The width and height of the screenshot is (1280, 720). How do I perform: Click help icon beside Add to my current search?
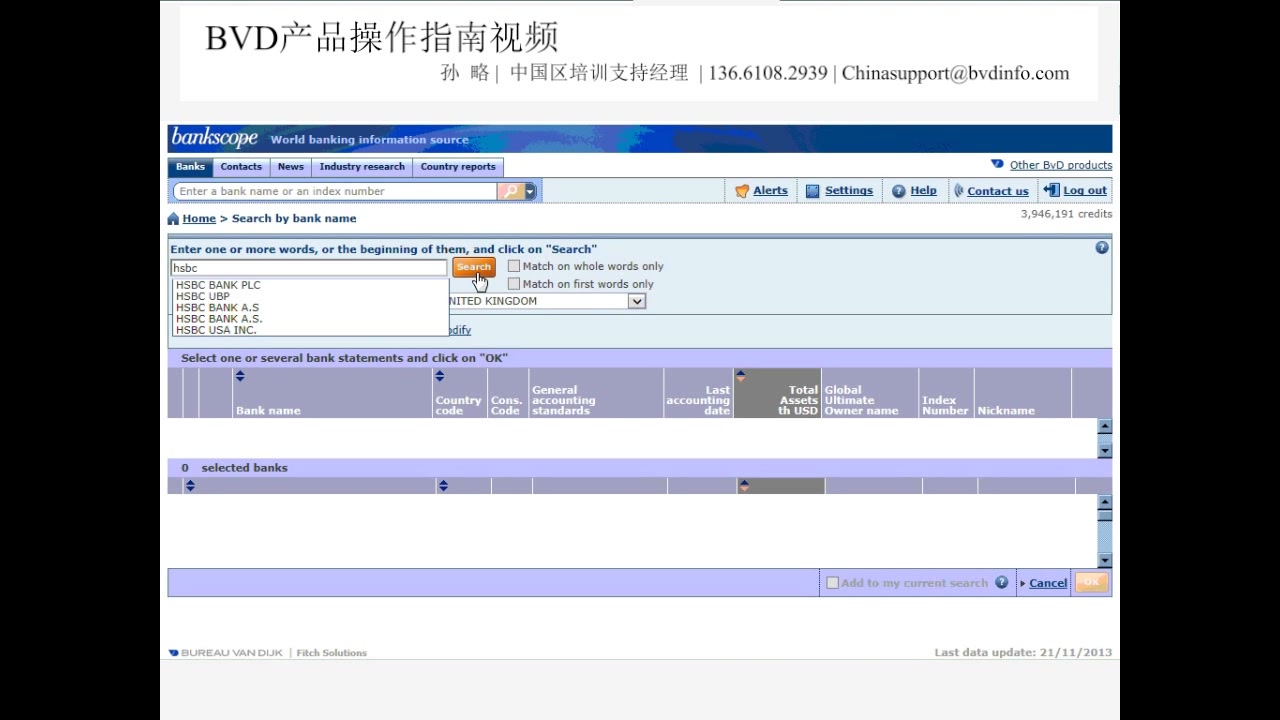click(x=1001, y=582)
